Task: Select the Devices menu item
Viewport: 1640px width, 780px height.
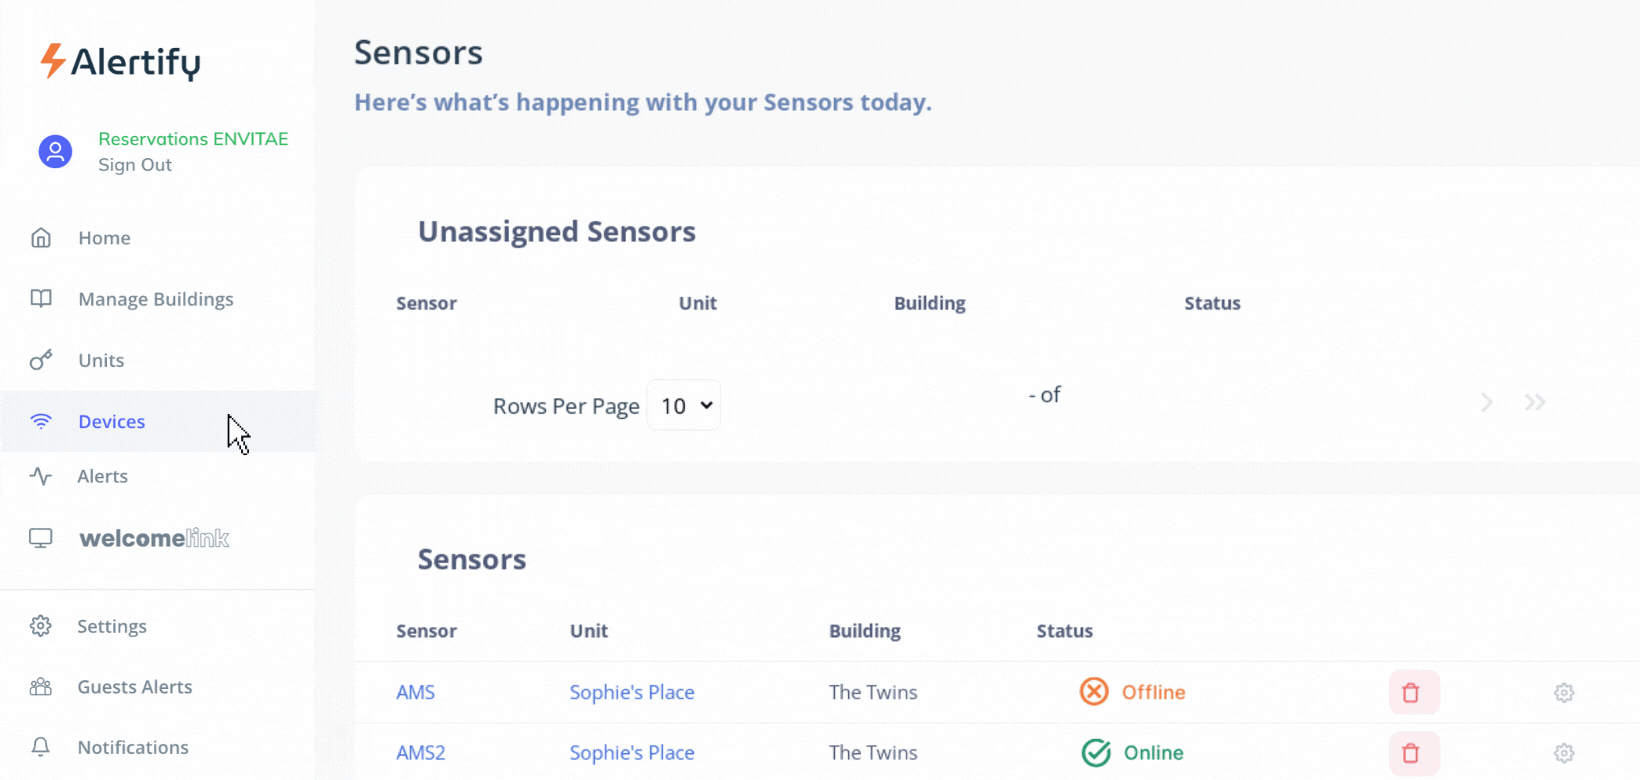Action: [111, 421]
